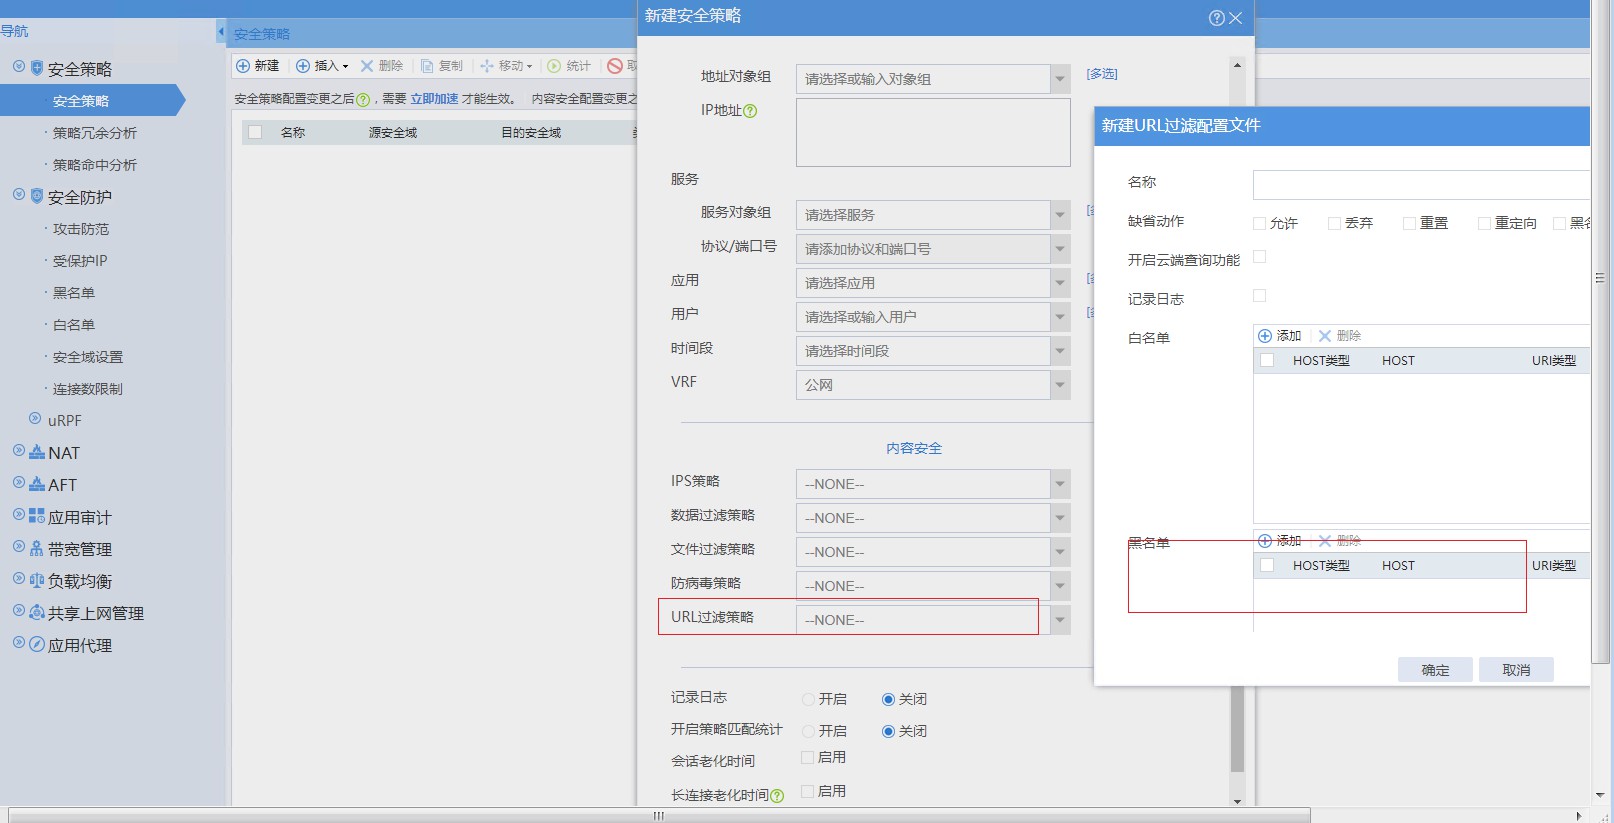Open the URL过滤策略 dropdown
The width and height of the screenshot is (1614, 823).
(x=1060, y=620)
